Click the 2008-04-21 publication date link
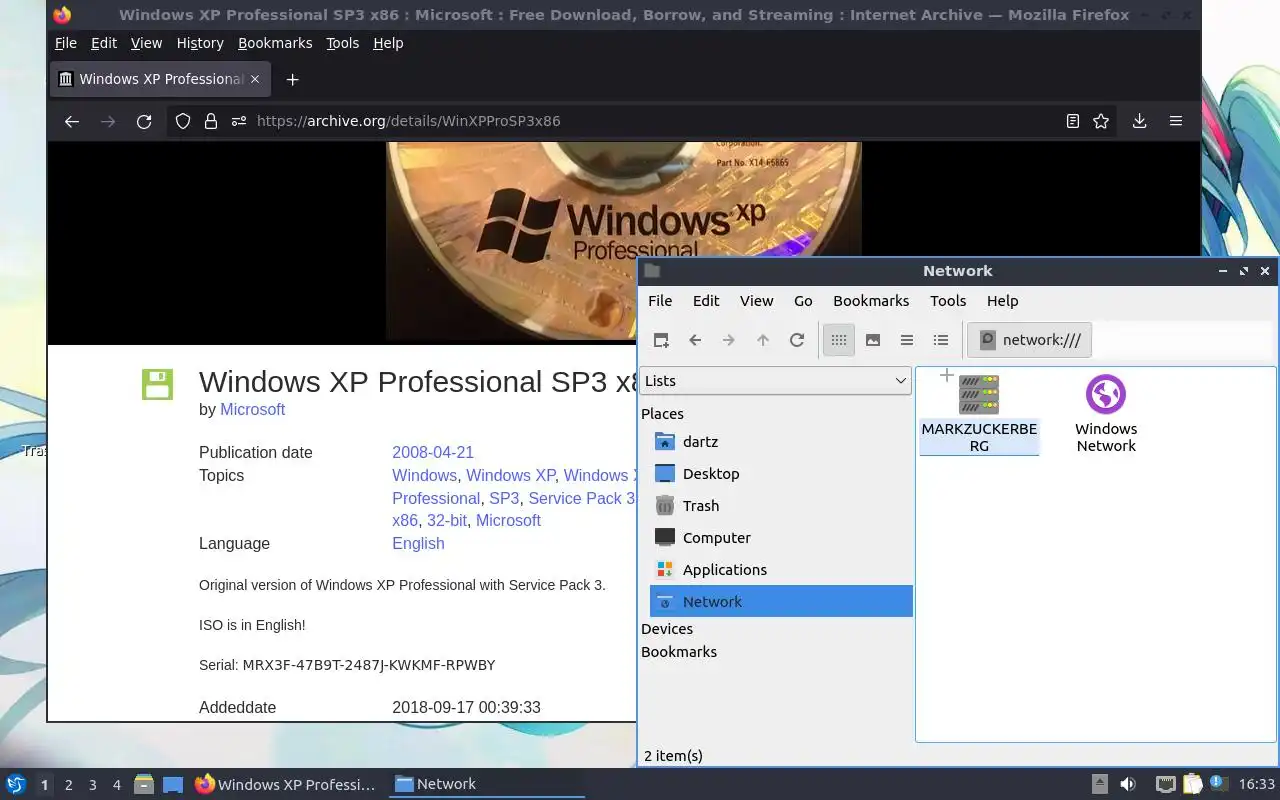 click(433, 453)
